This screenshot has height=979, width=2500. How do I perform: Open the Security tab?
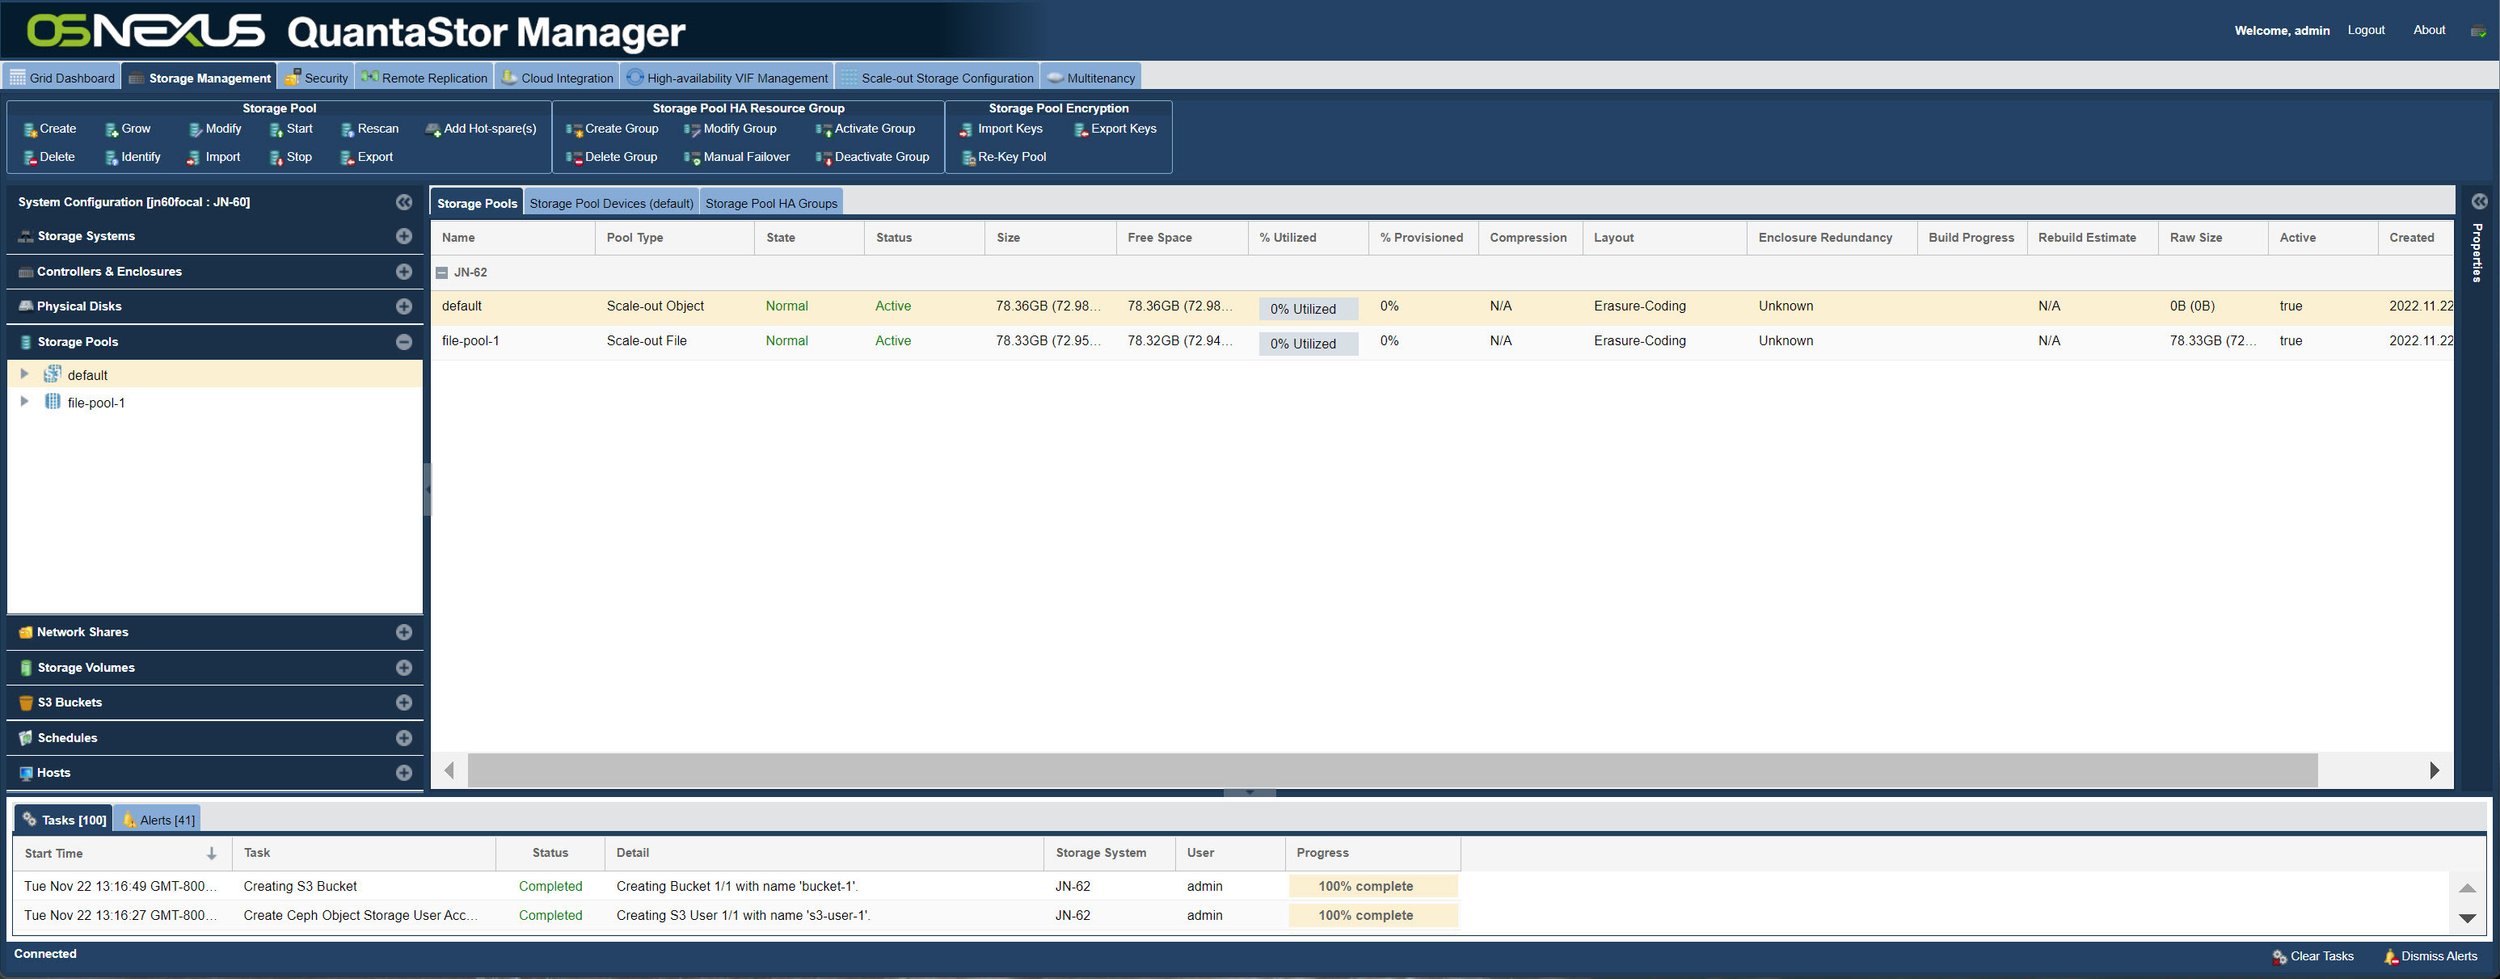click(316, 78)
